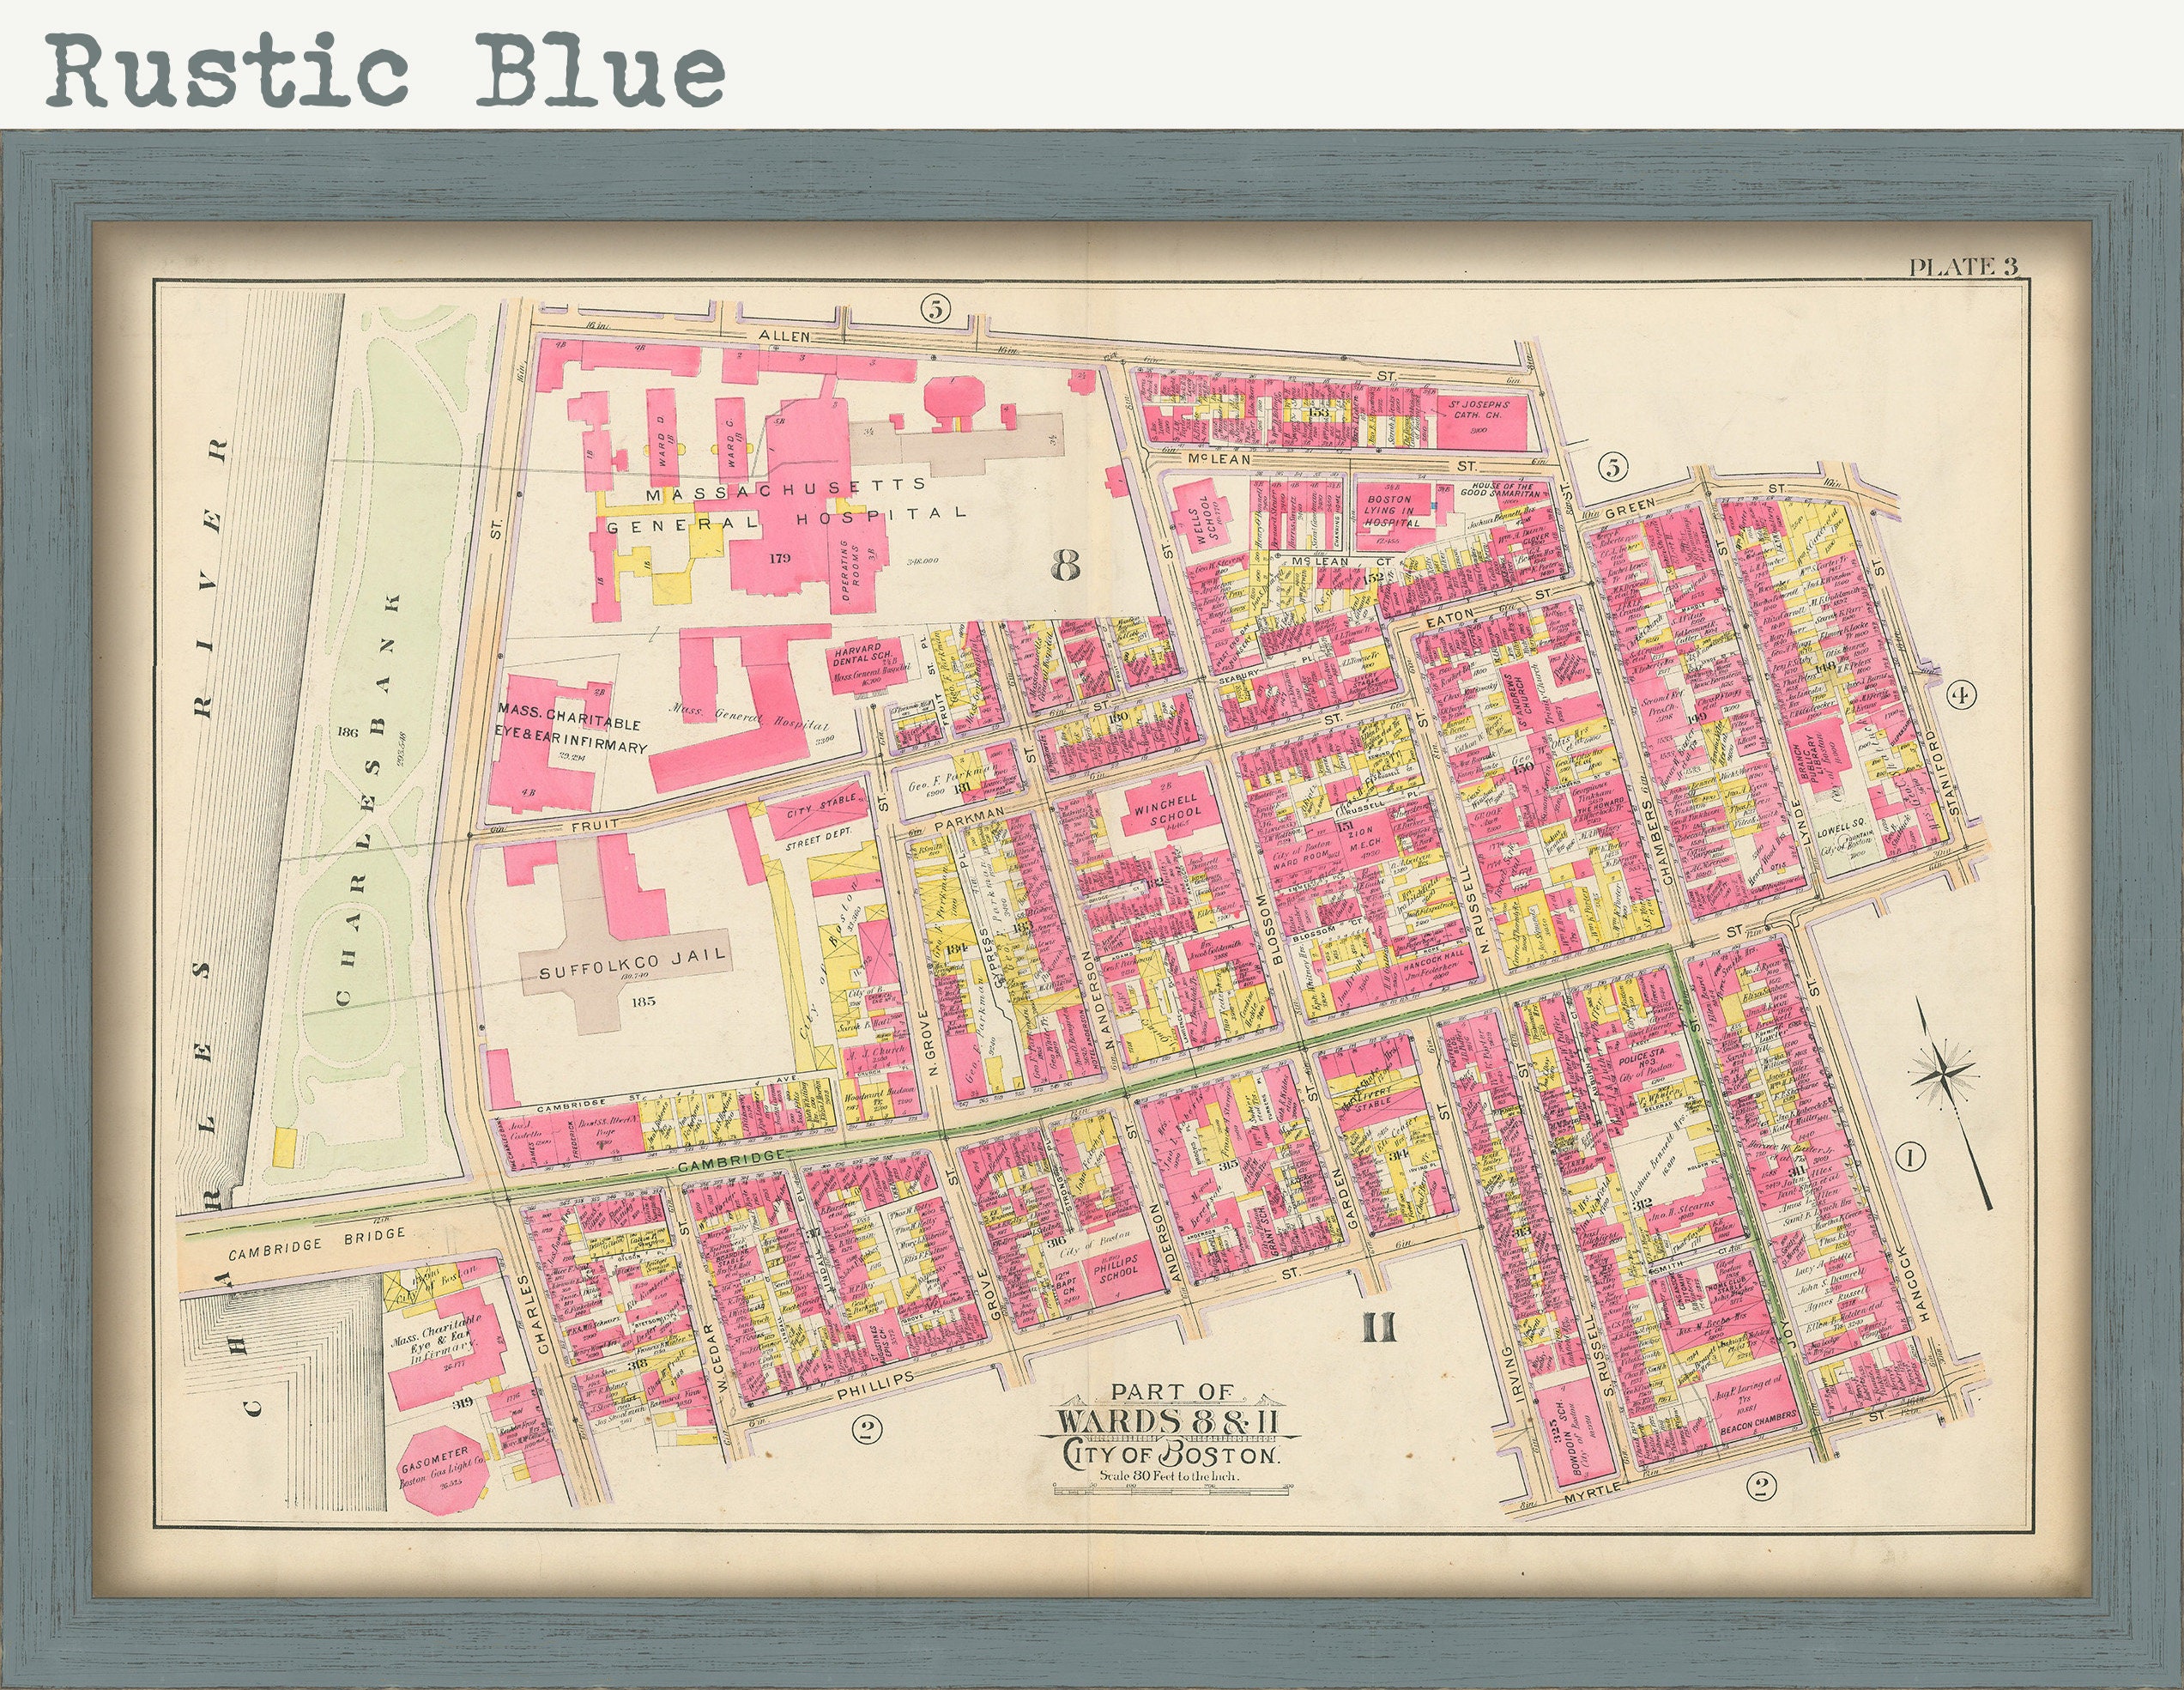Click the 'CHARLESBANK' park label

click(369, 800)
